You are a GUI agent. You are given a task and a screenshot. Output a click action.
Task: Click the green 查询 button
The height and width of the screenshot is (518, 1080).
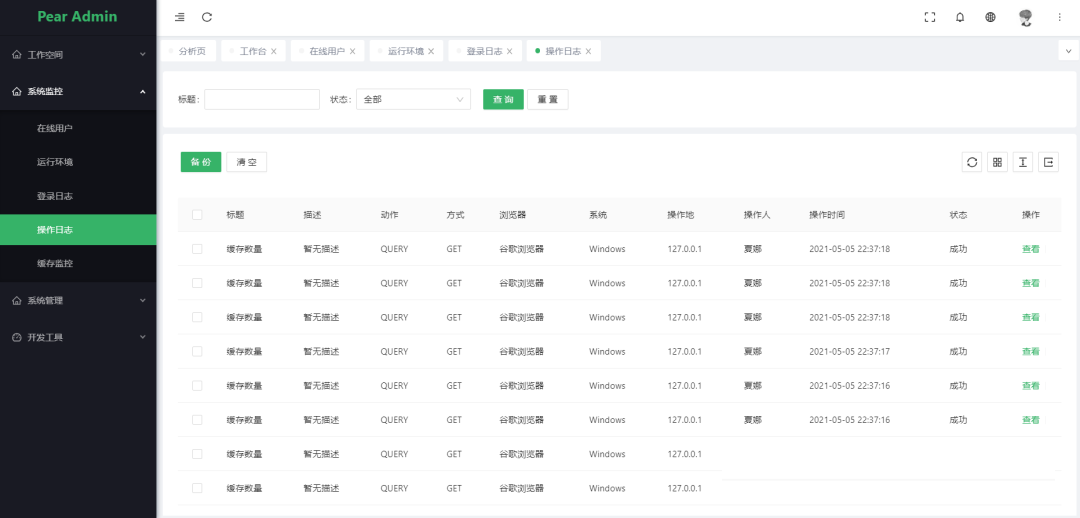point(503,100)
